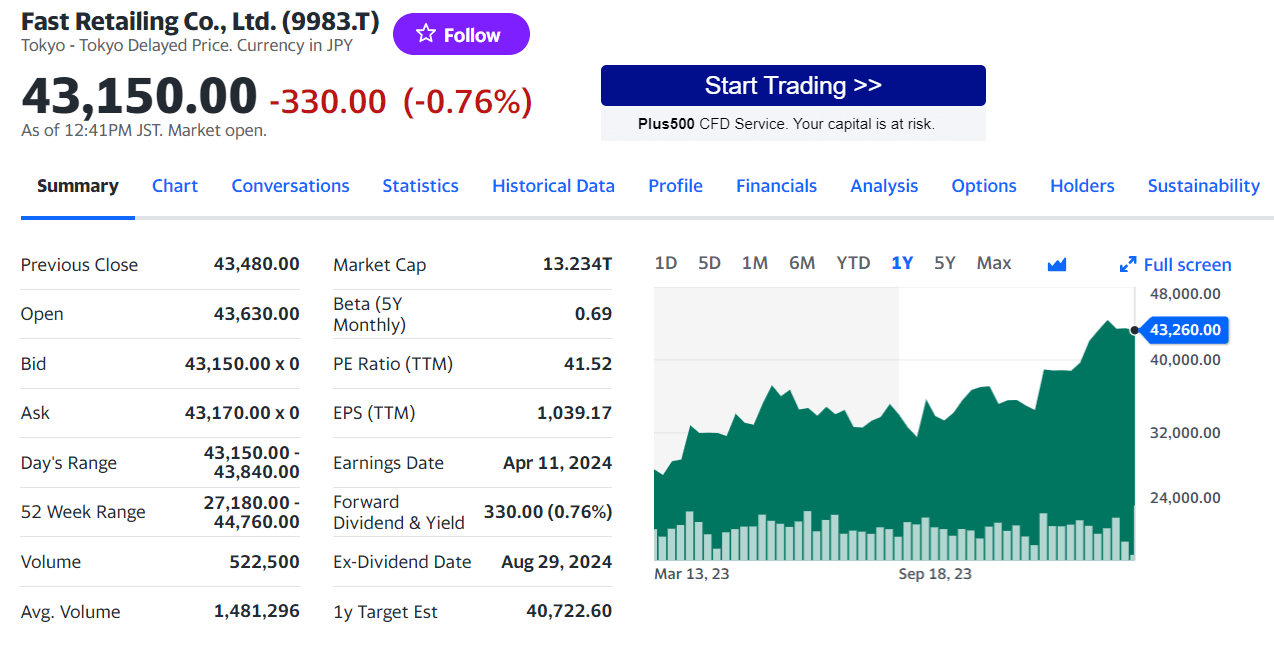This screenshot has height=647, width=1274.
Task: Open the chart in Full screen
Action: point(1175,265)
